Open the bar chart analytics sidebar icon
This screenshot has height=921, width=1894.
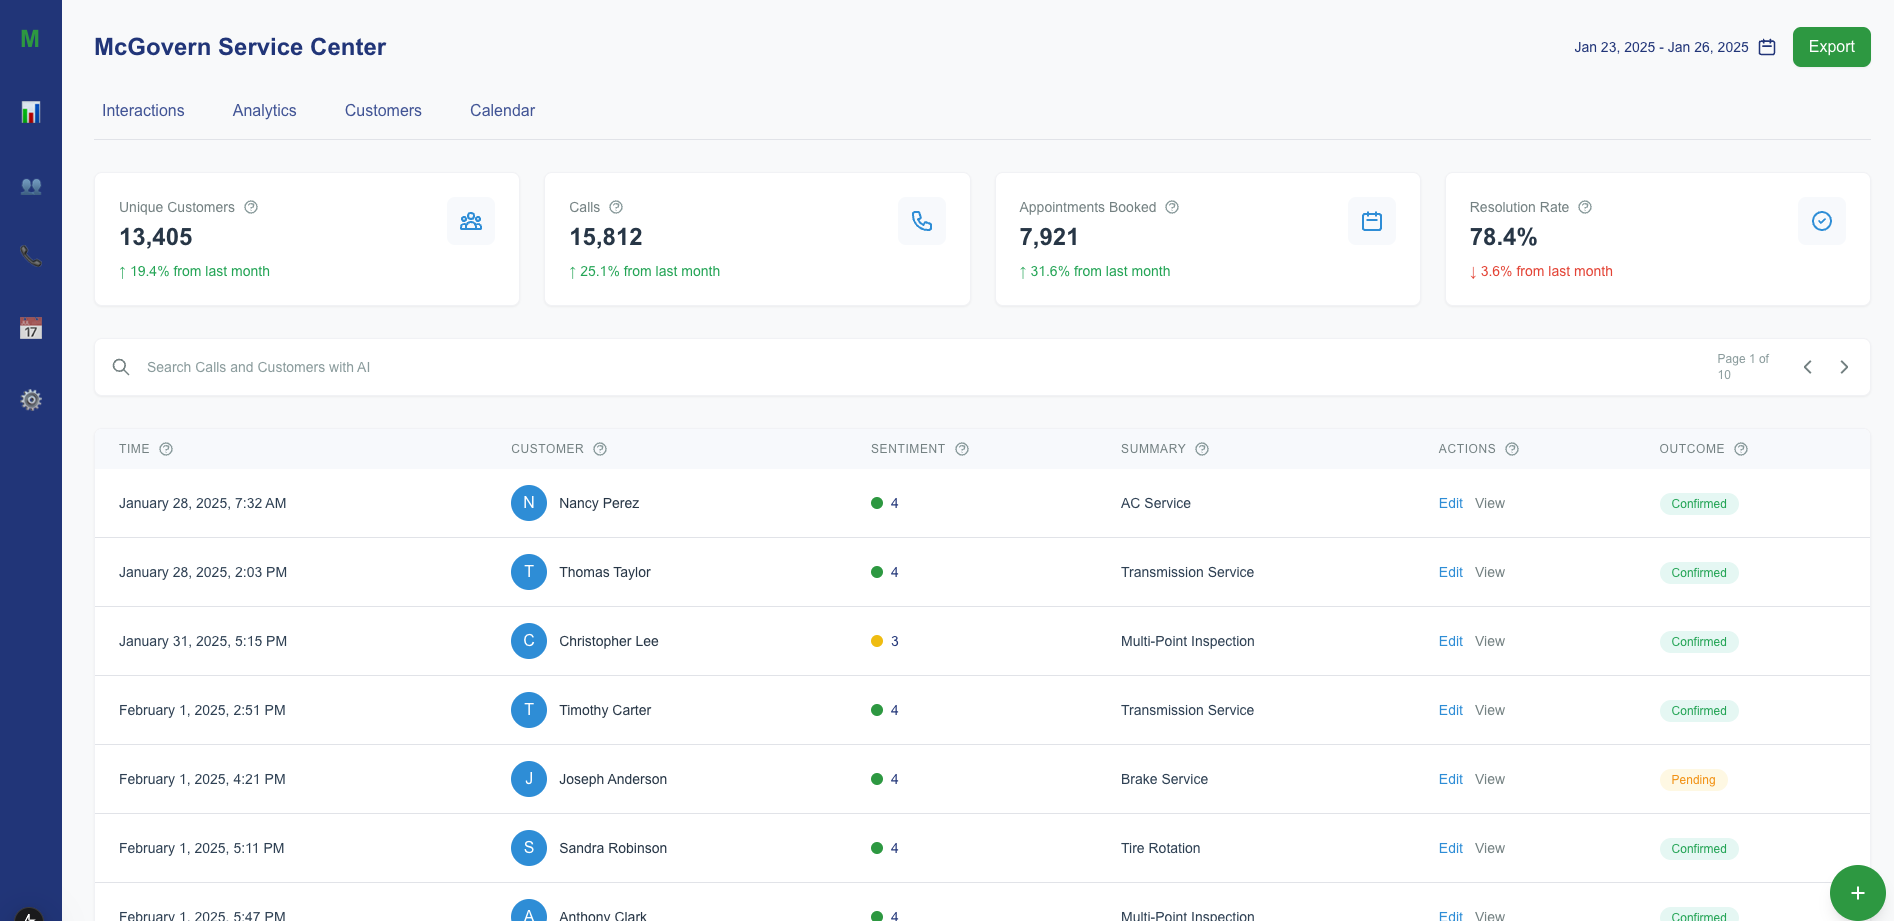point(31,112)
